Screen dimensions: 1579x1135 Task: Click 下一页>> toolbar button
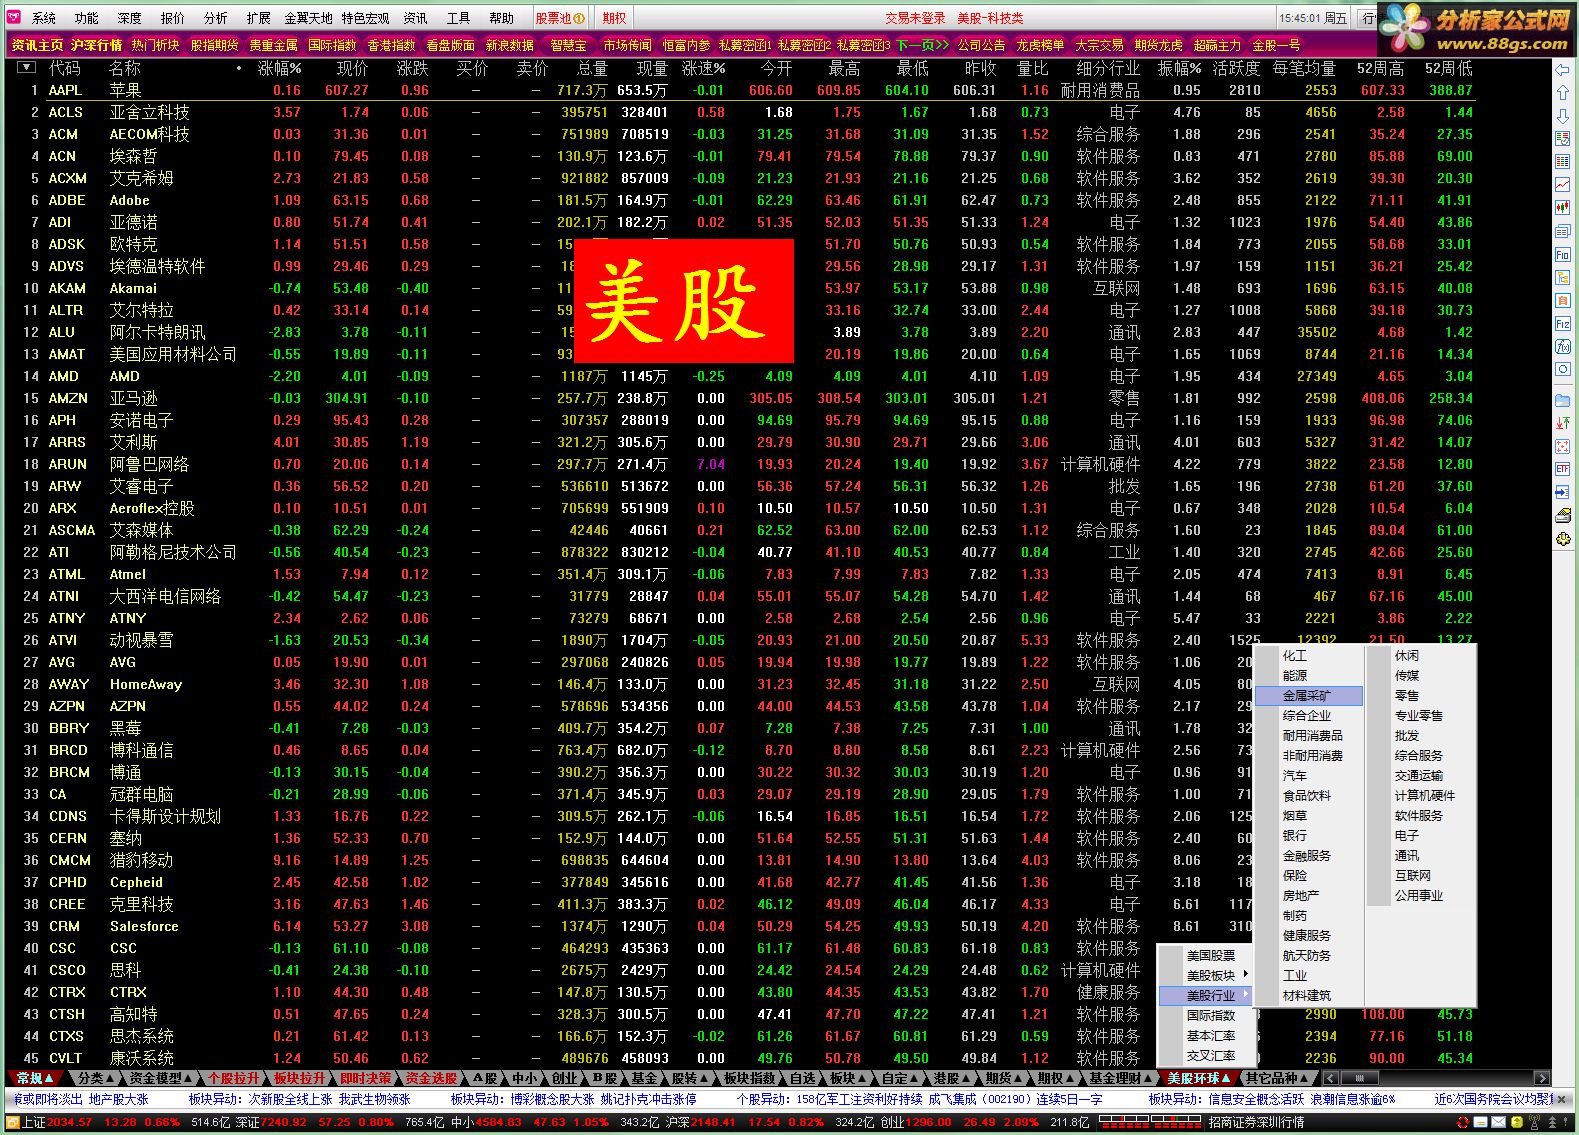click(922, 45)
